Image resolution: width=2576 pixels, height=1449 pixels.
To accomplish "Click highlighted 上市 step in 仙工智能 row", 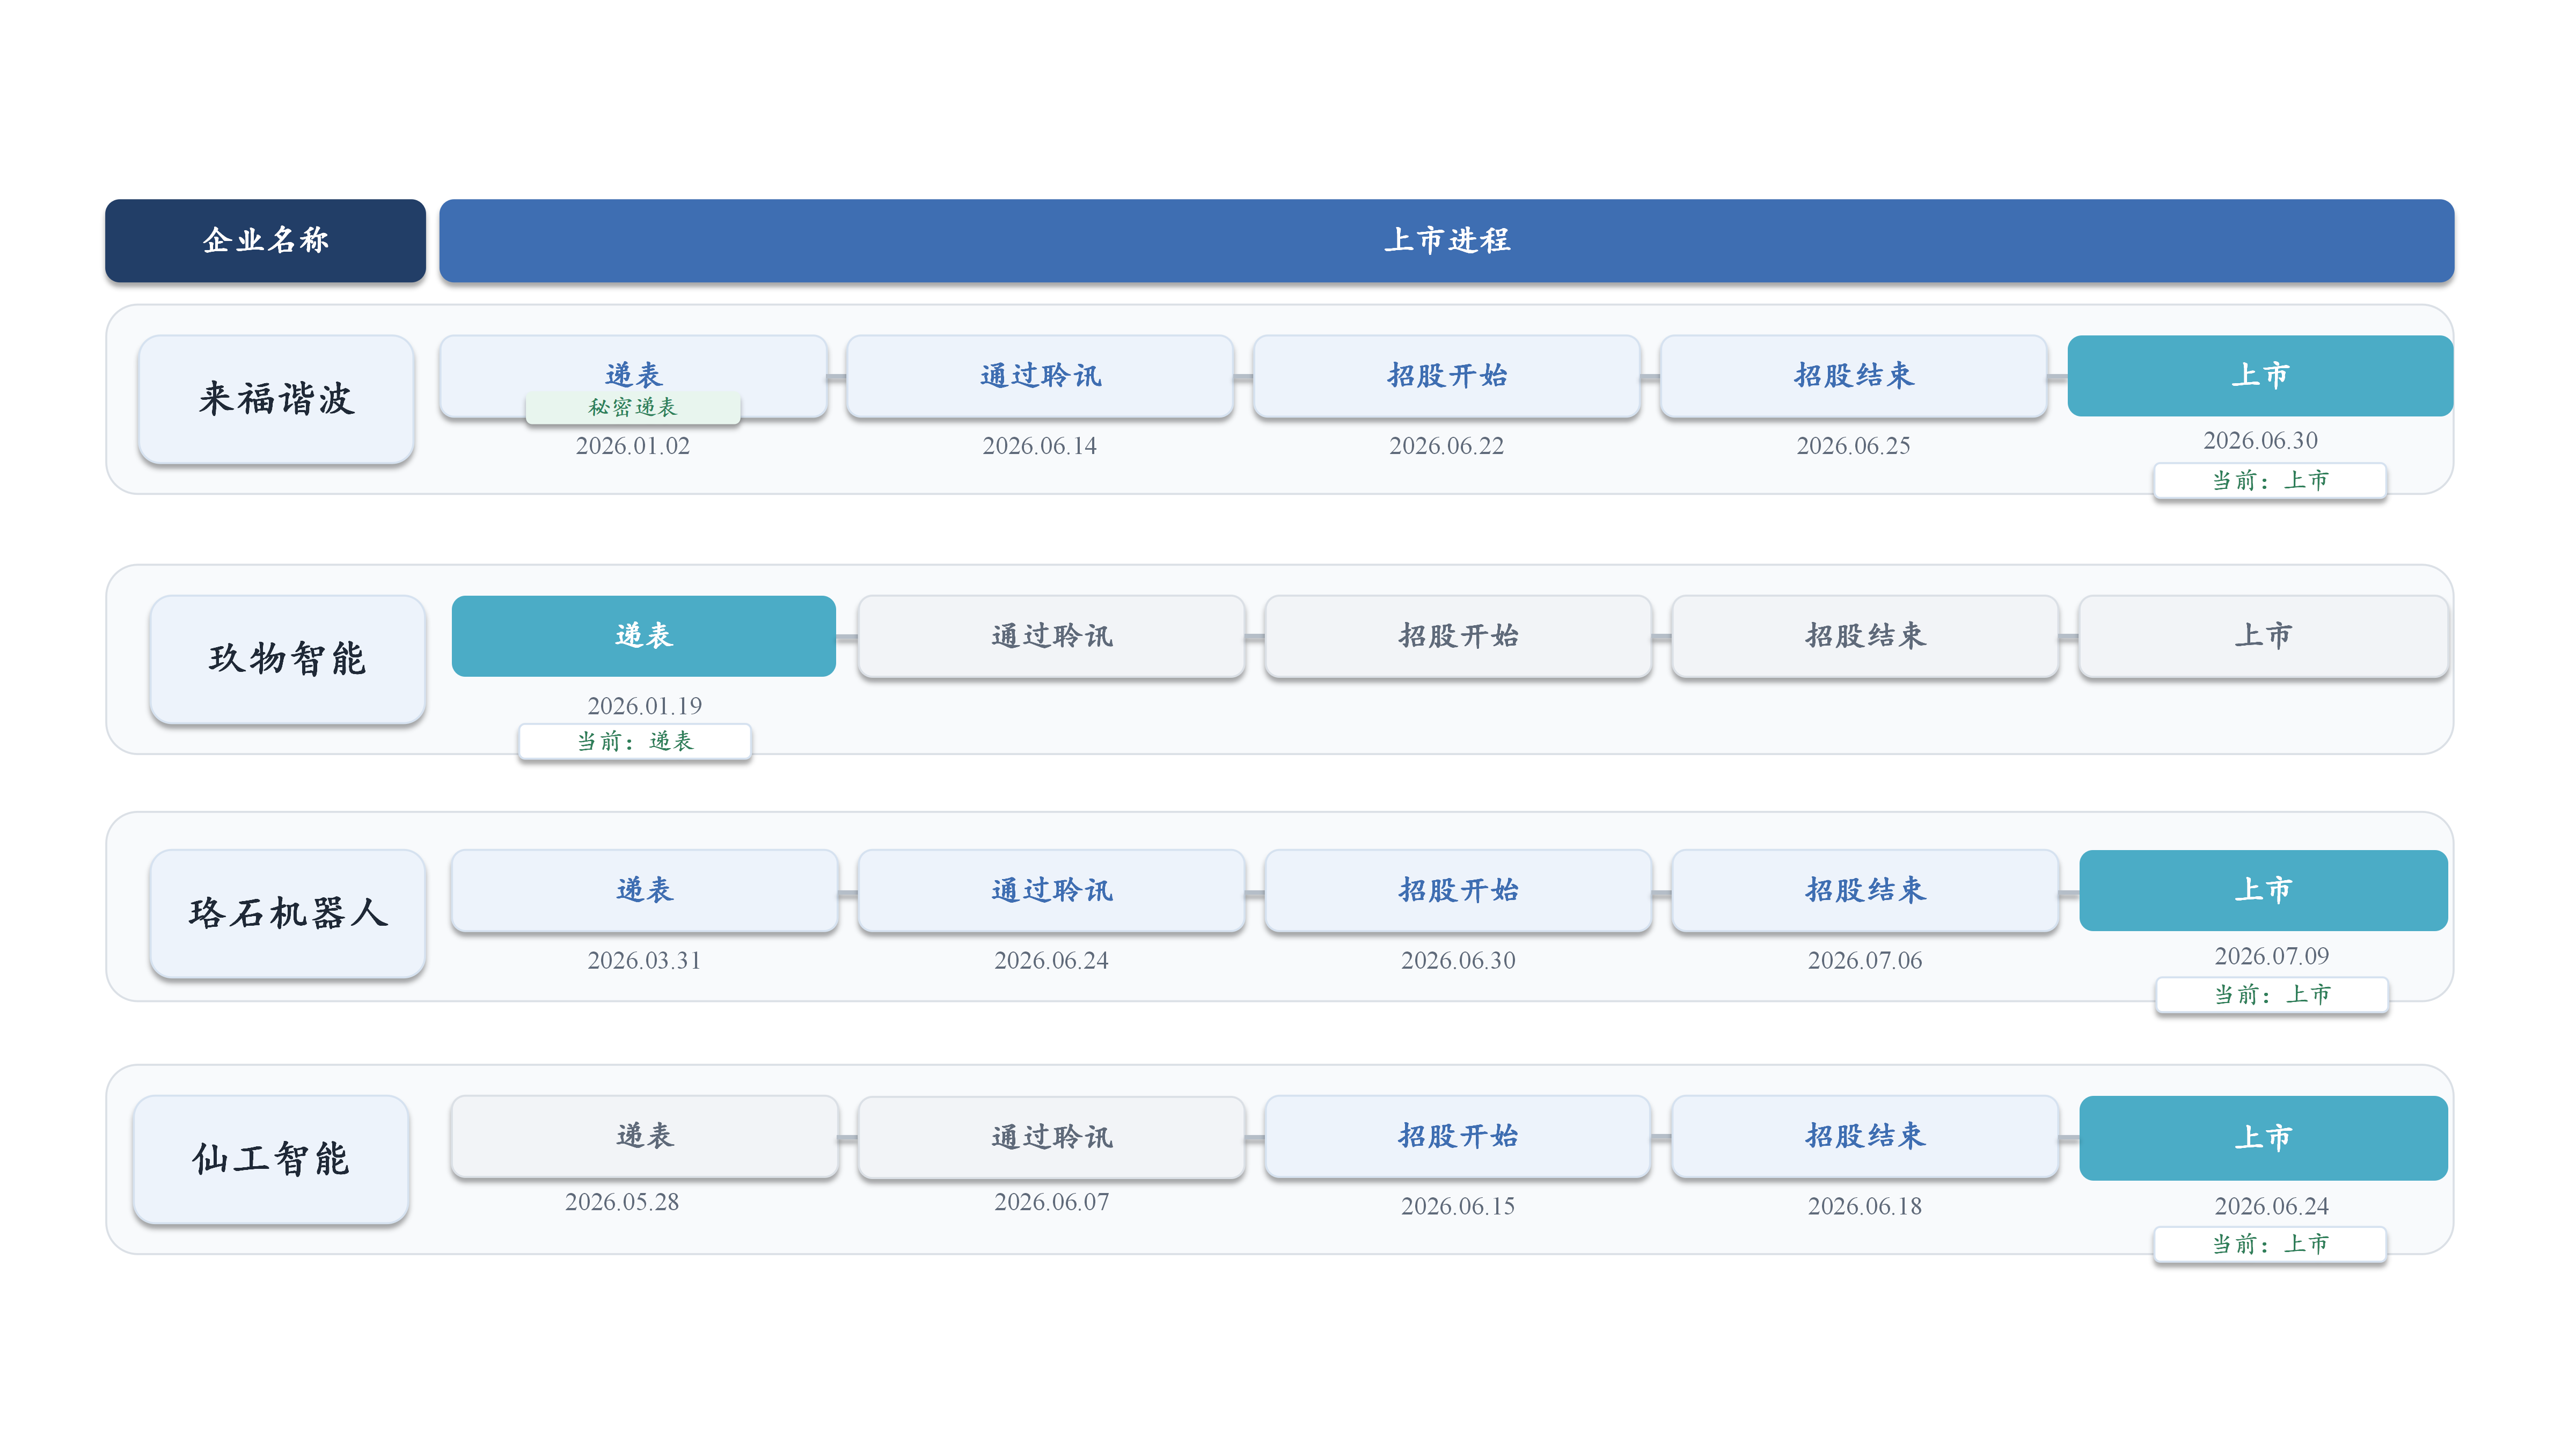I will pos(2263,1138).
